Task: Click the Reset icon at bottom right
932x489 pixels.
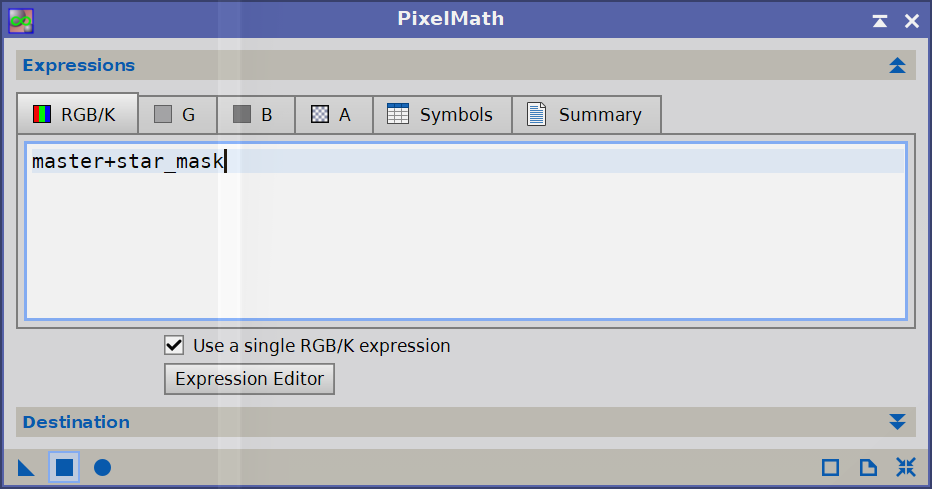Action: [906, 467]
